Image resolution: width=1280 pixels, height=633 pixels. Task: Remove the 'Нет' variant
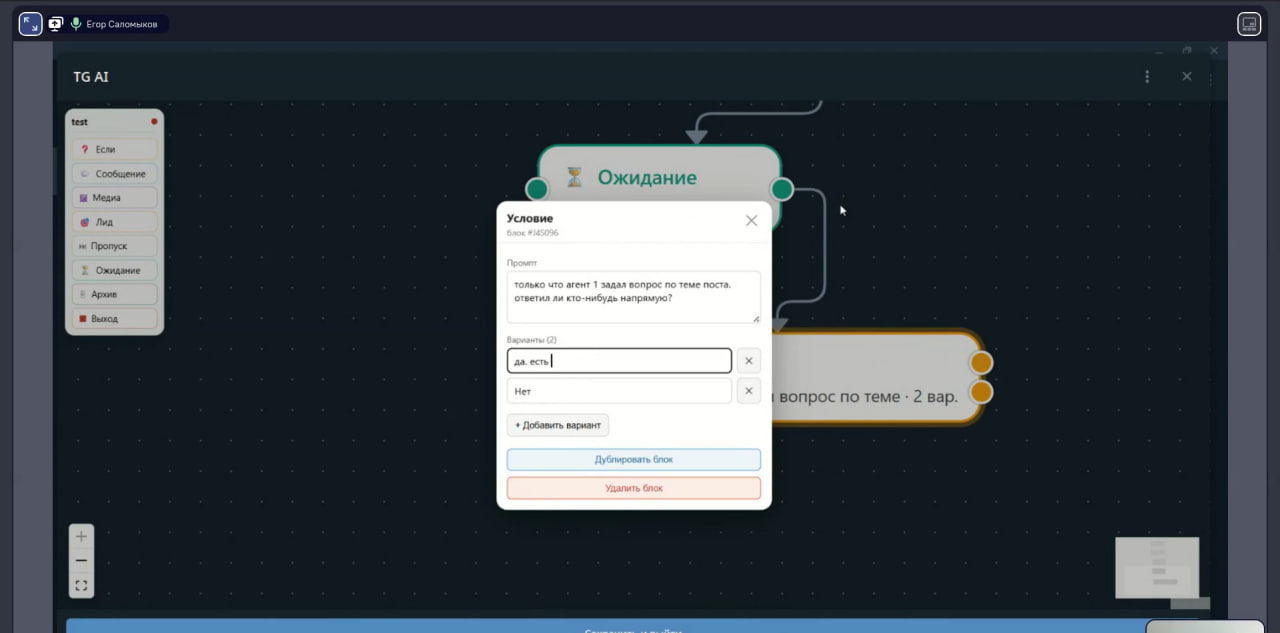(749, 391)
